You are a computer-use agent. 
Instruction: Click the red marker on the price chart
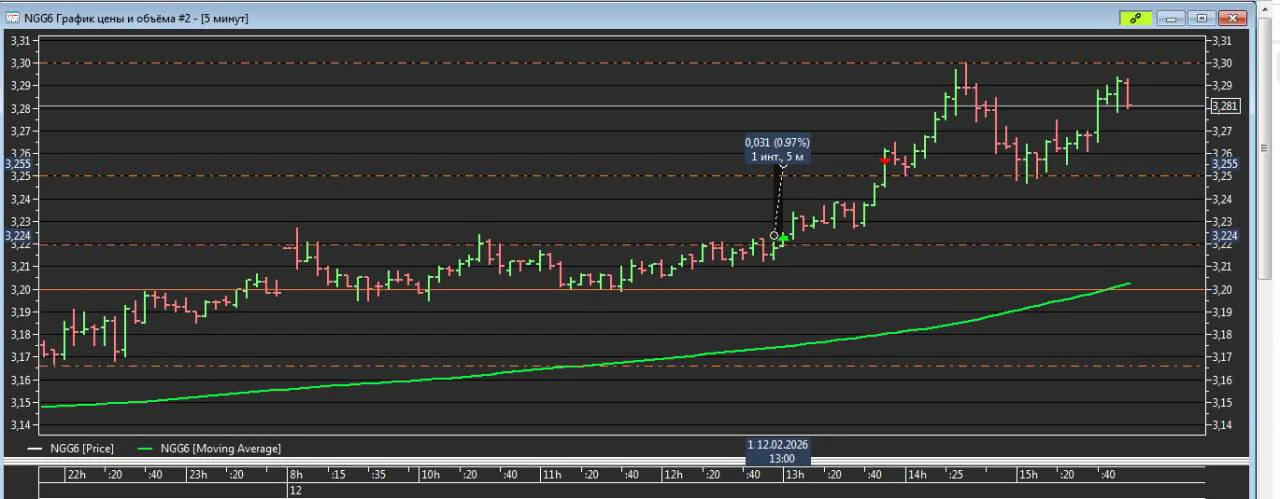coord(885,160)
